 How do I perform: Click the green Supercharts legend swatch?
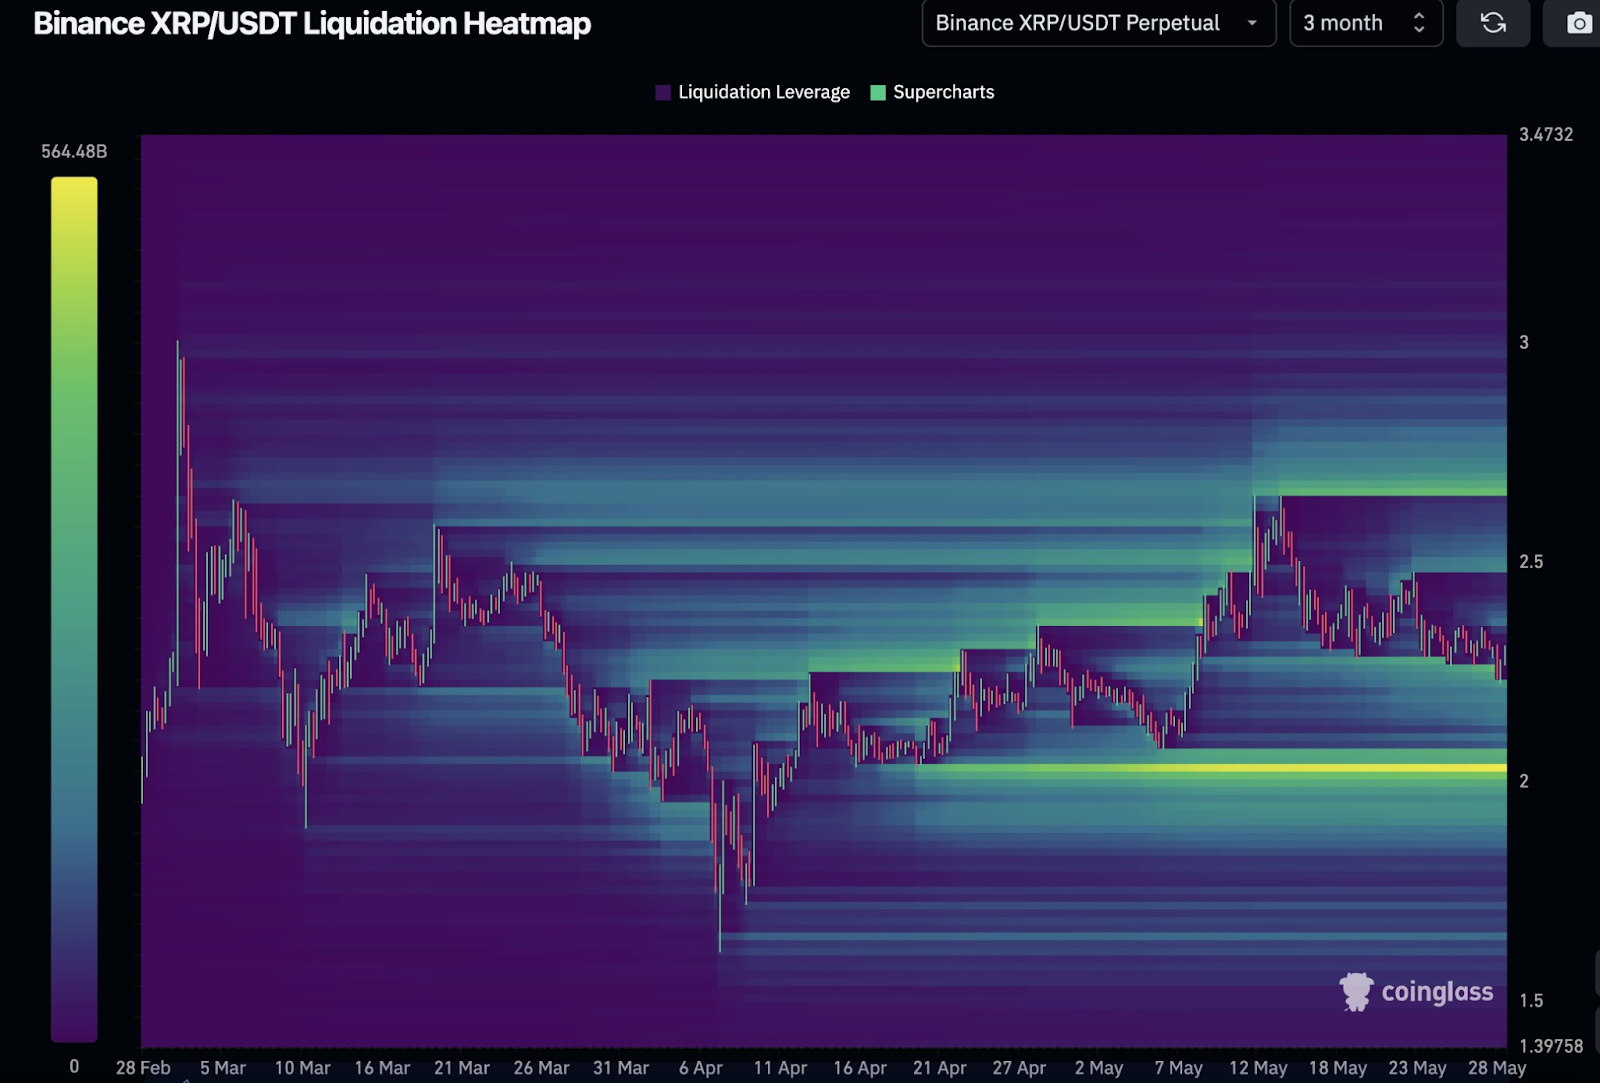878,93
